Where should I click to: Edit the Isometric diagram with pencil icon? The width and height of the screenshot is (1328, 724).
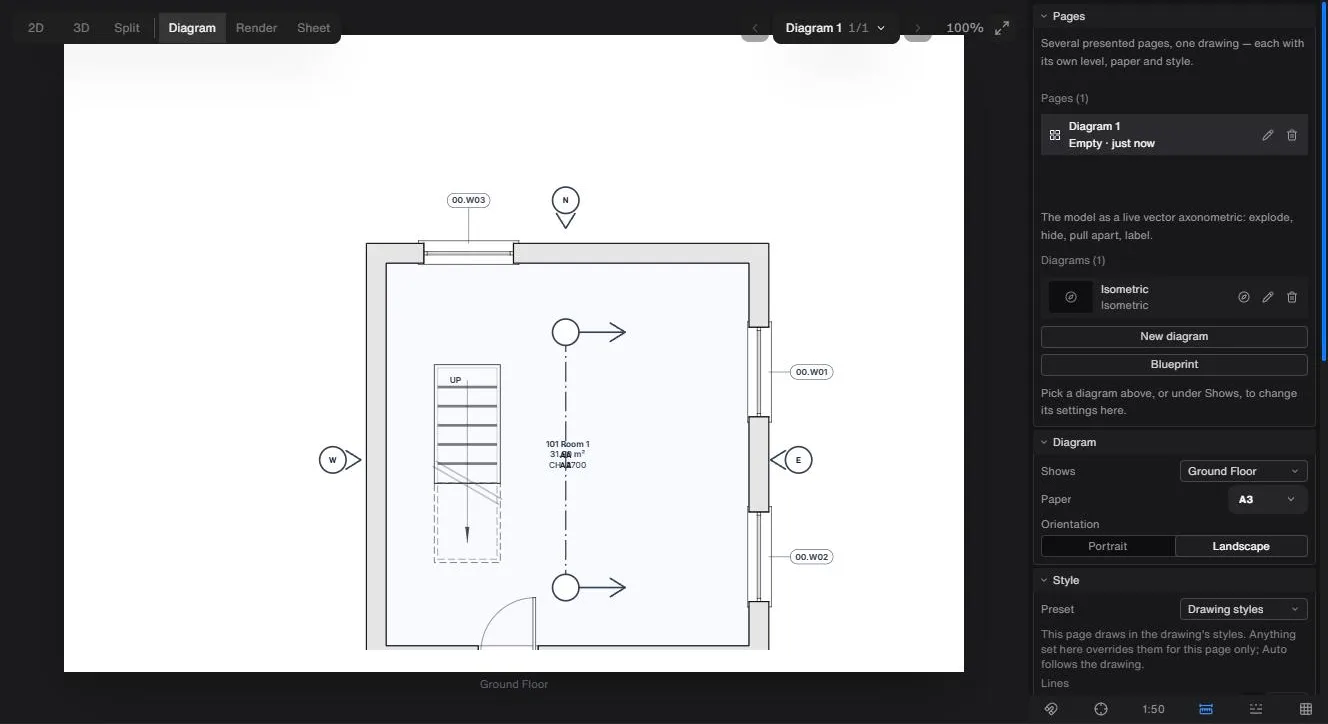(1267, 297)
